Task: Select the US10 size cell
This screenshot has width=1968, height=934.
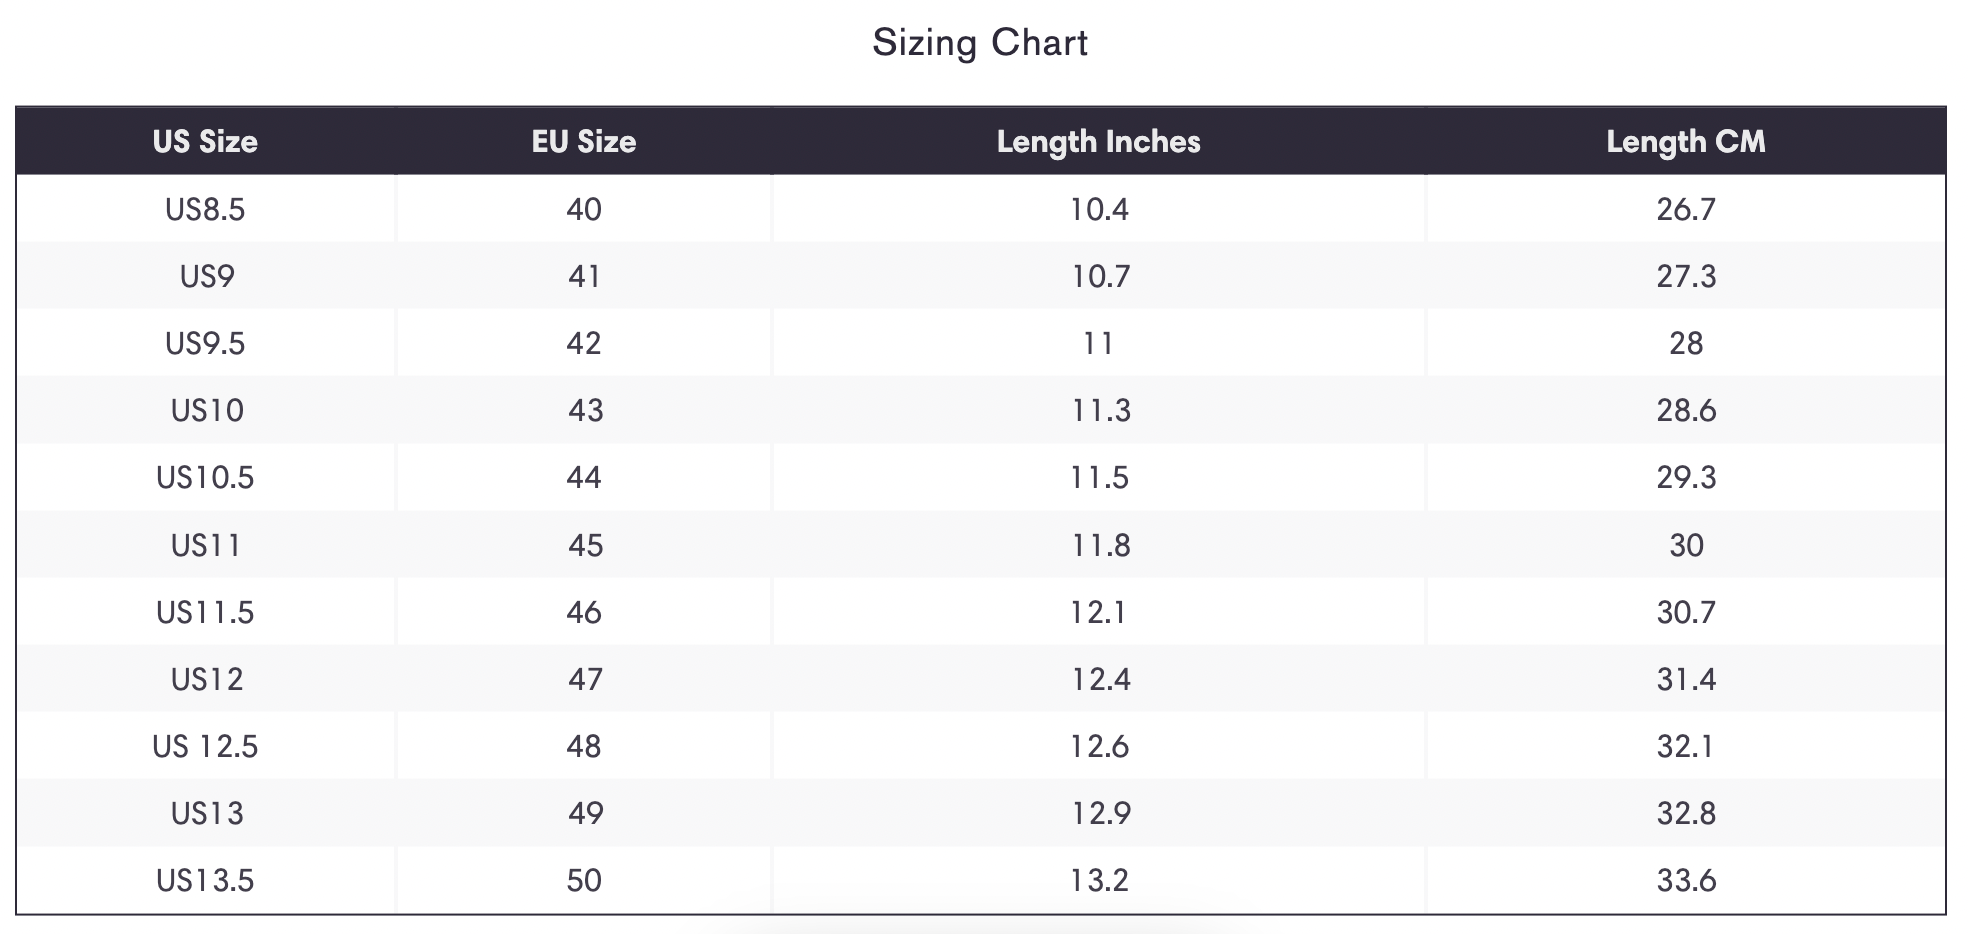Action: [205, 410]
